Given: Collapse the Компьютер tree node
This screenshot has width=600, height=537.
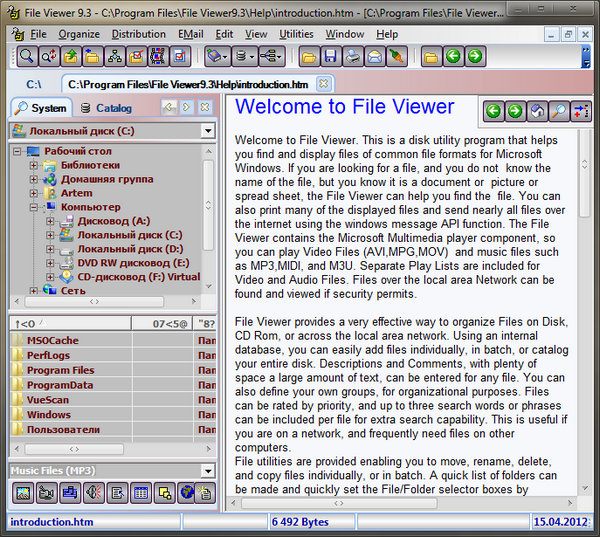Looking at the screenshot, I should click(34, 207).
